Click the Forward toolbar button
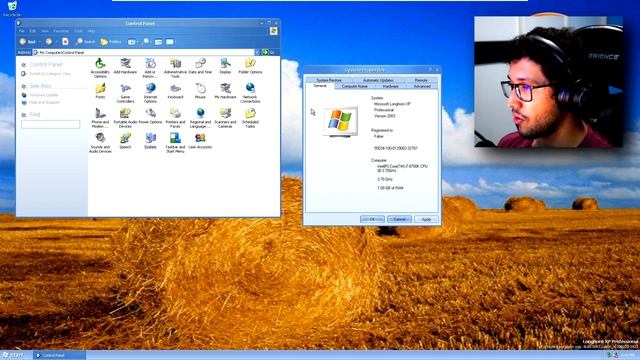 [49, 42]
